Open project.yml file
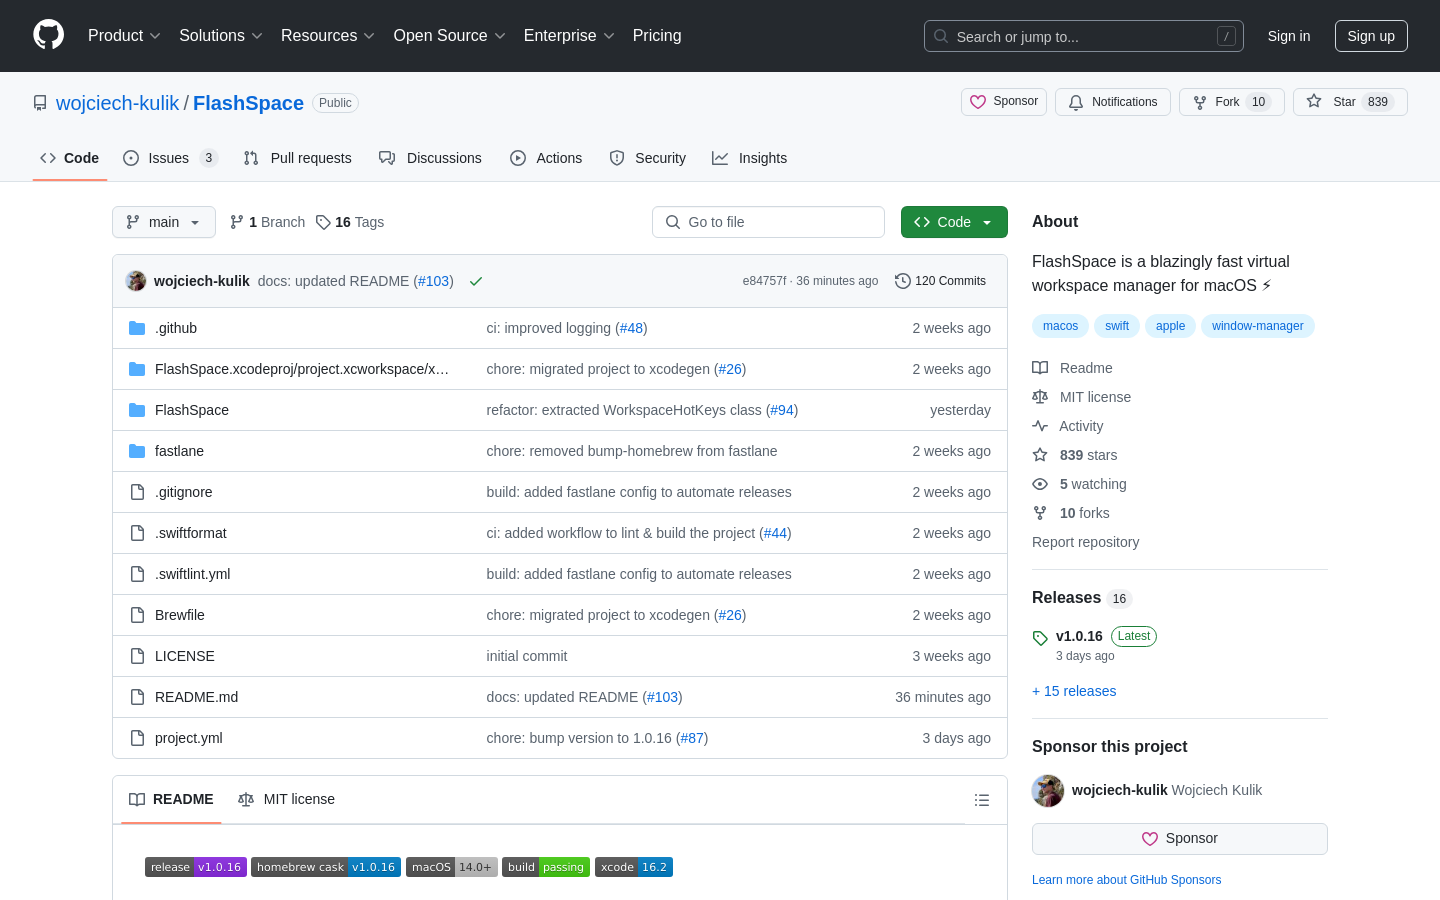The width and height of the screenshot is (1440, 900). tap(189, 738)
